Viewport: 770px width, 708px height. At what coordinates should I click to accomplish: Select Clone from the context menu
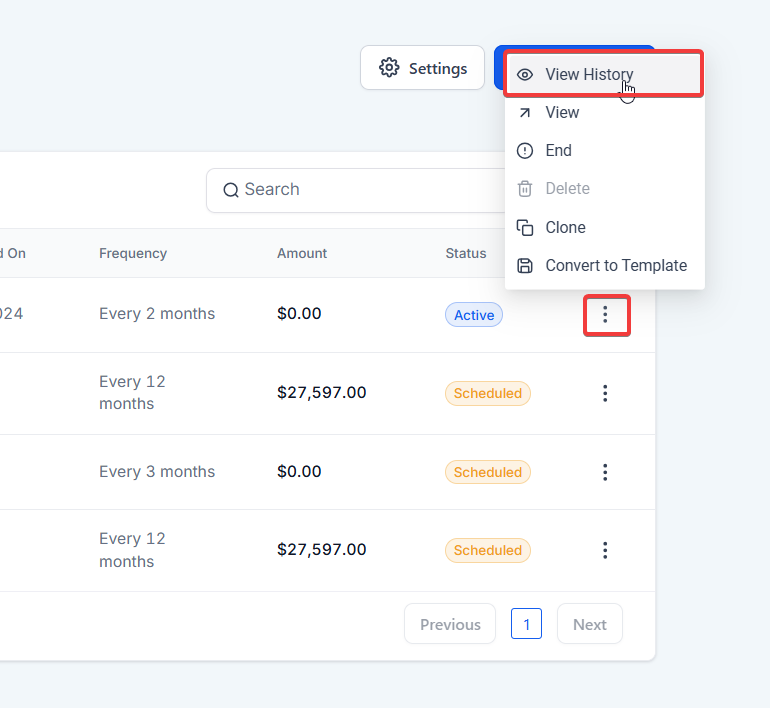[565, 228]
